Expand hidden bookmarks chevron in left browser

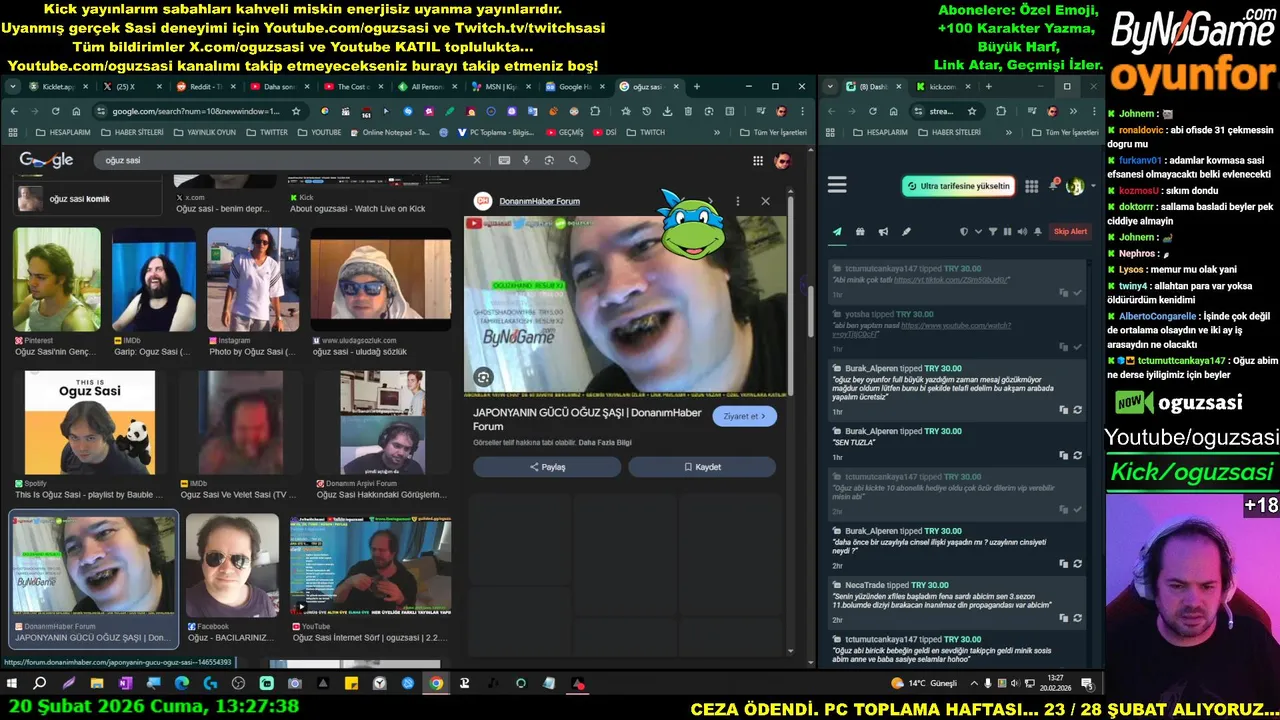tap(716, 132)
